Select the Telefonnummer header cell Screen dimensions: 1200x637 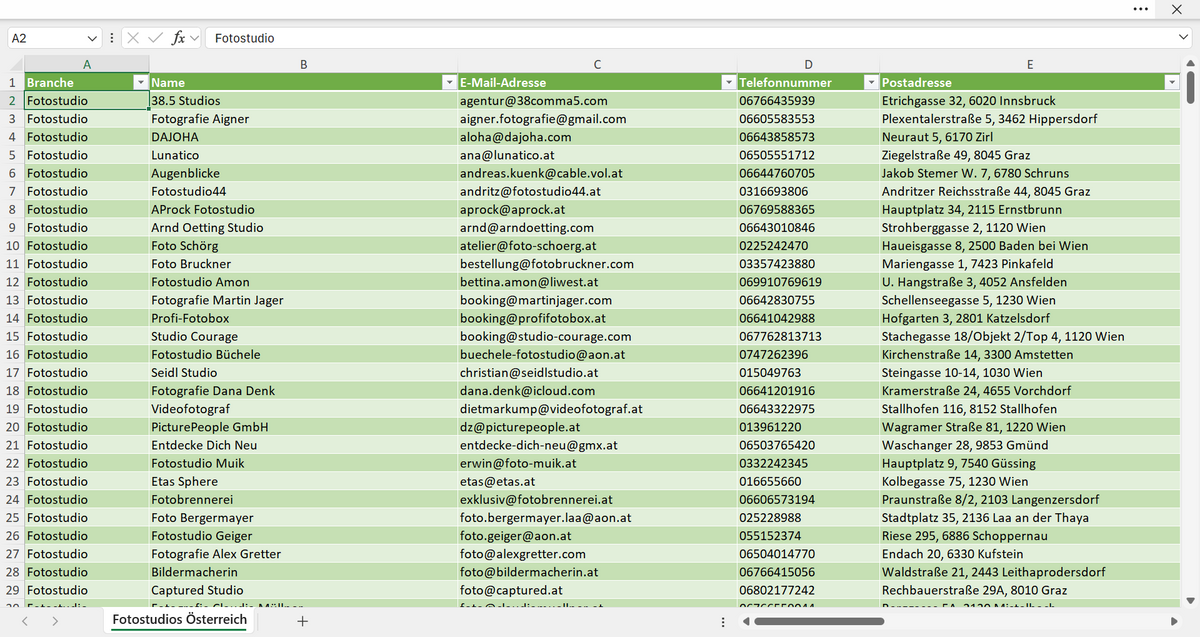tap(808, 83)
